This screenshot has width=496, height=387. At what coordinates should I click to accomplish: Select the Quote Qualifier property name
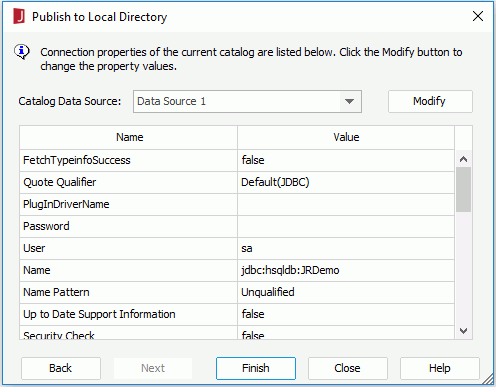pyautogui.click(x=128, y=182)
